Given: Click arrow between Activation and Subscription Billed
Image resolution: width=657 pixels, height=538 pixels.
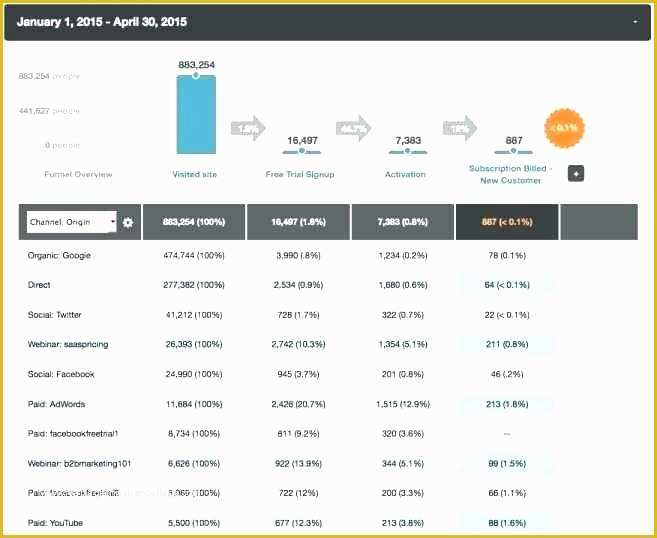Looking at the screenshot, I should tap(460, 128).
